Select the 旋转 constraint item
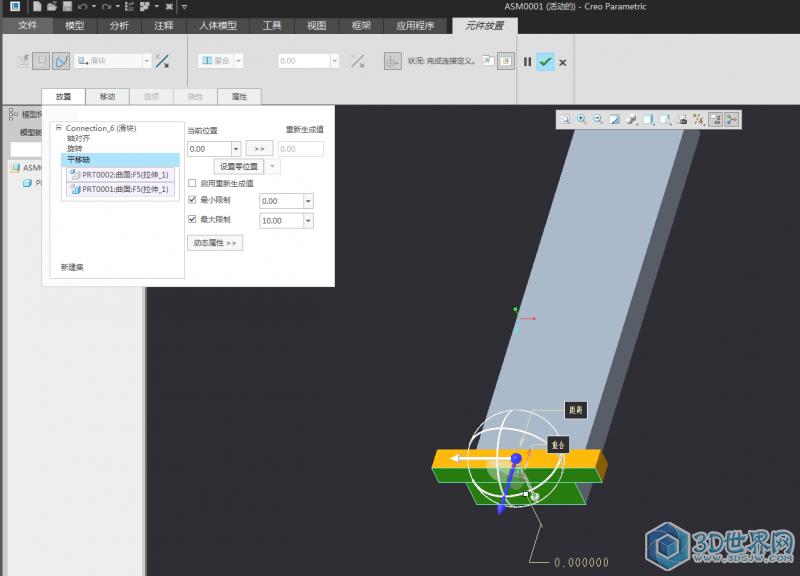The image size is (800, 576). point(74,148)
